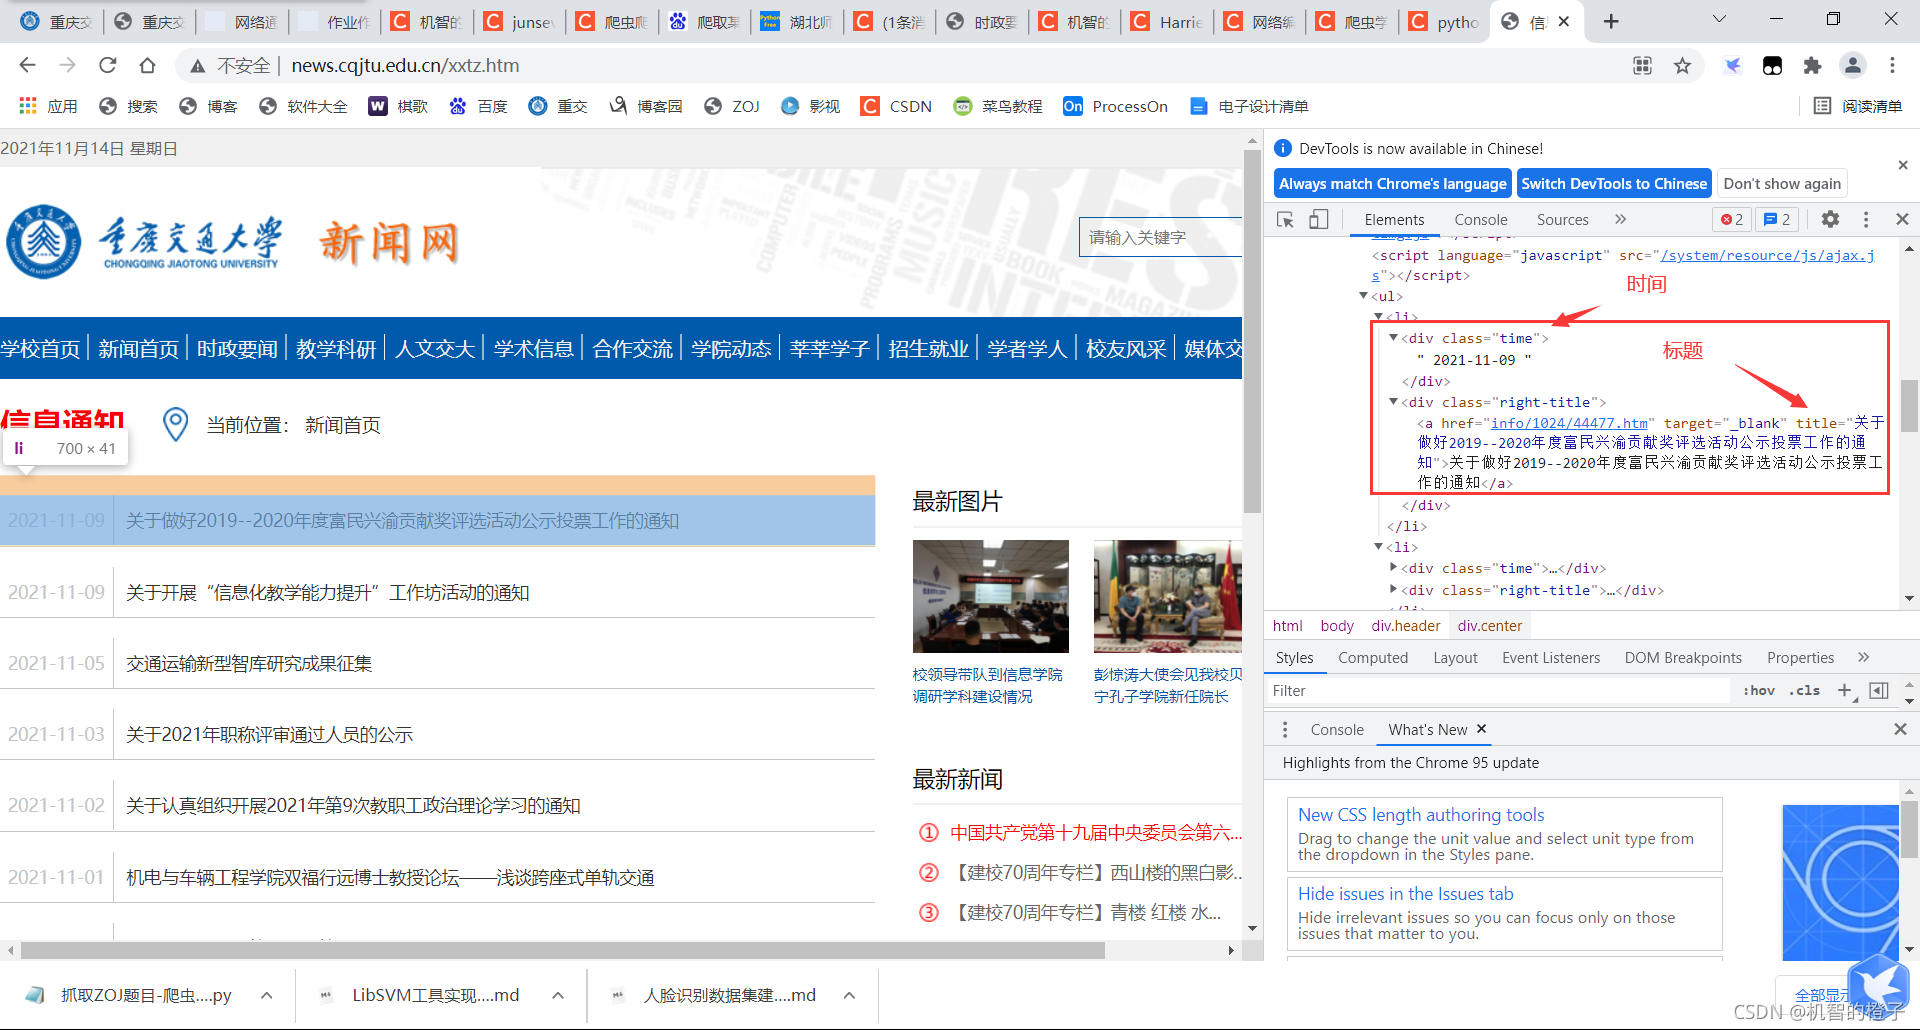
Task: Close the DevTools bottom drawer
Action: click(x=1900, y=729)
